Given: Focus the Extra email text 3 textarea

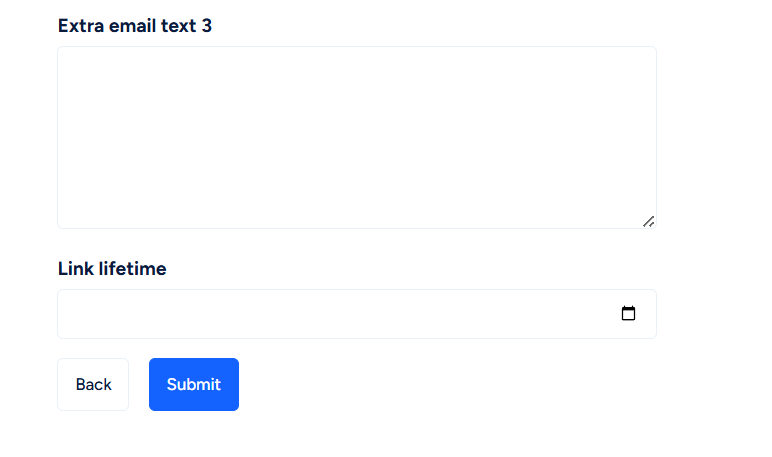Looking at the screenshot, I should [x=357, y=137].
